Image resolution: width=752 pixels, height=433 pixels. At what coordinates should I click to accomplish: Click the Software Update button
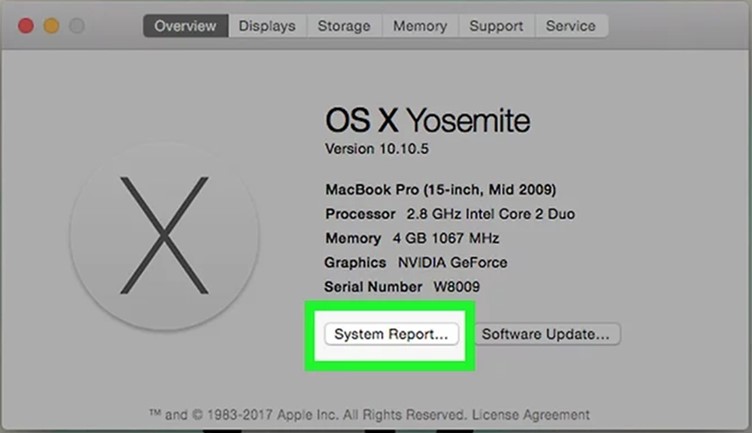(x=546, y=333)
